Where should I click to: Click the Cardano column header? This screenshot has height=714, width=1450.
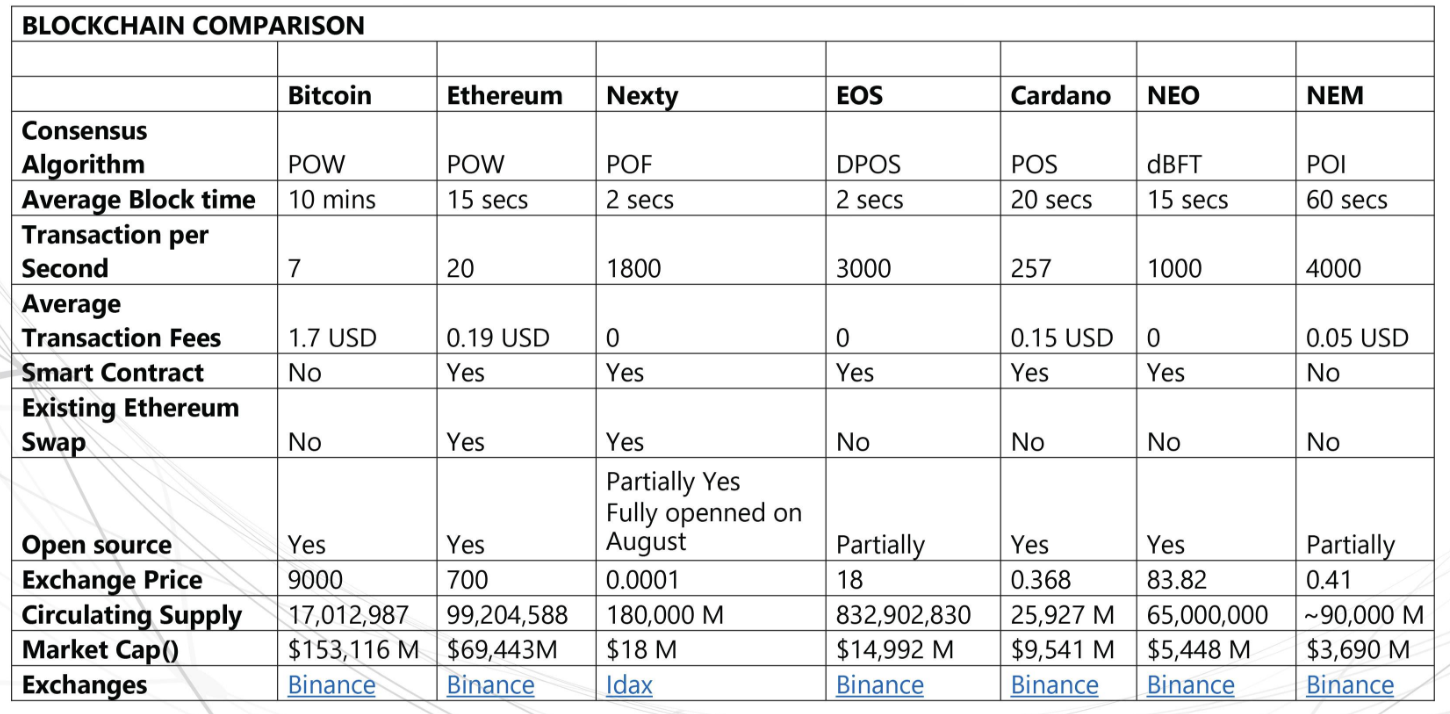[1060, 95]
